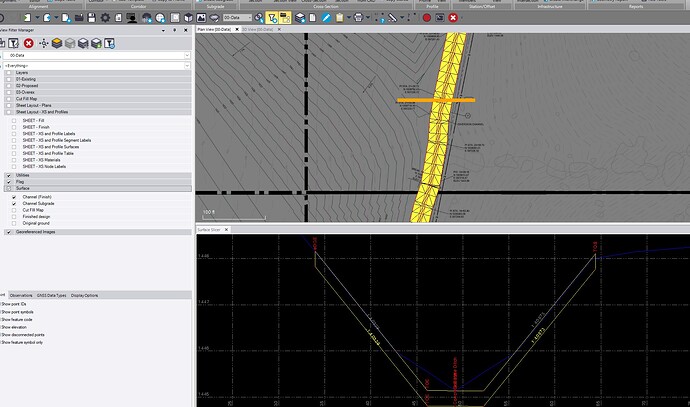690x407 pixels.
Task: Click the Export icon in the main toolbar
Action: click(x=47, y=18)
